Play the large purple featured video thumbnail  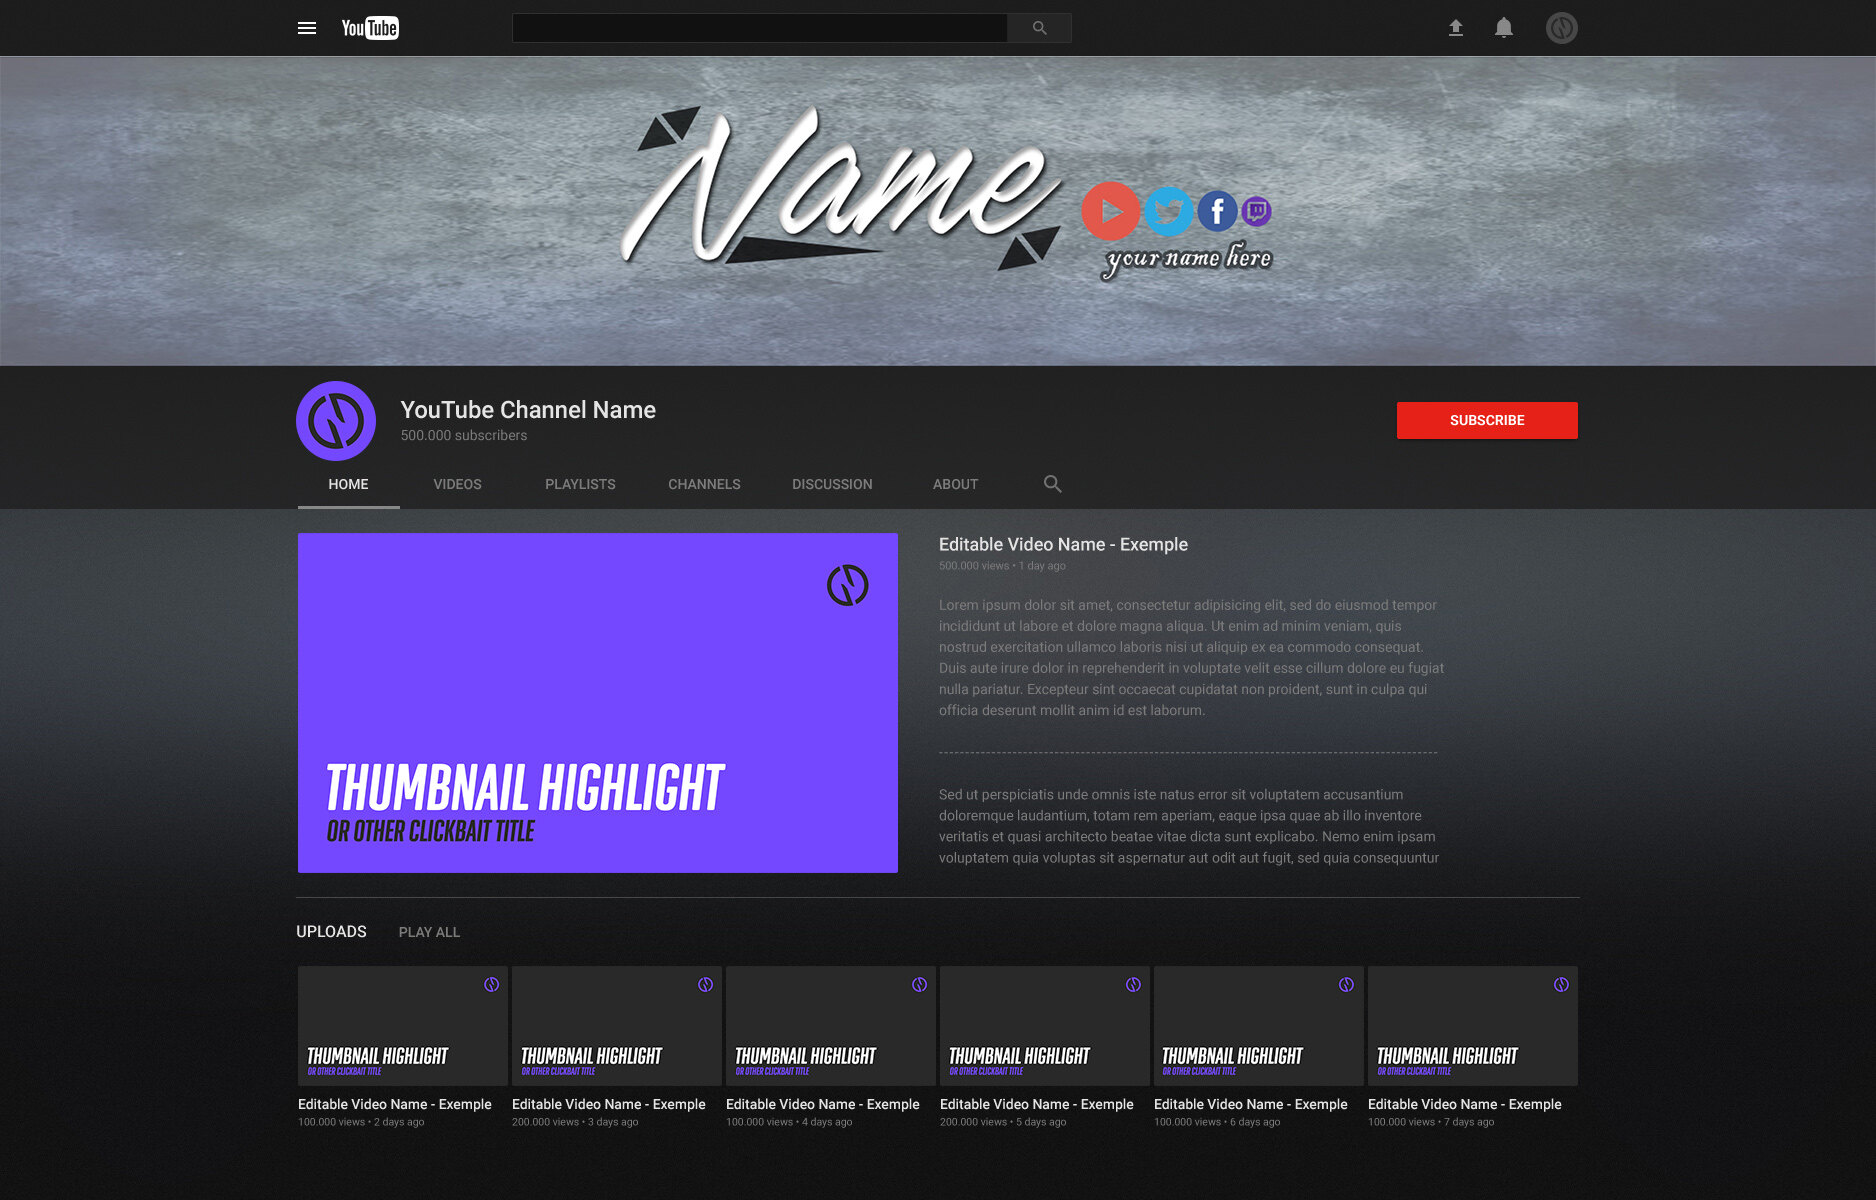[x=597, y=702]
